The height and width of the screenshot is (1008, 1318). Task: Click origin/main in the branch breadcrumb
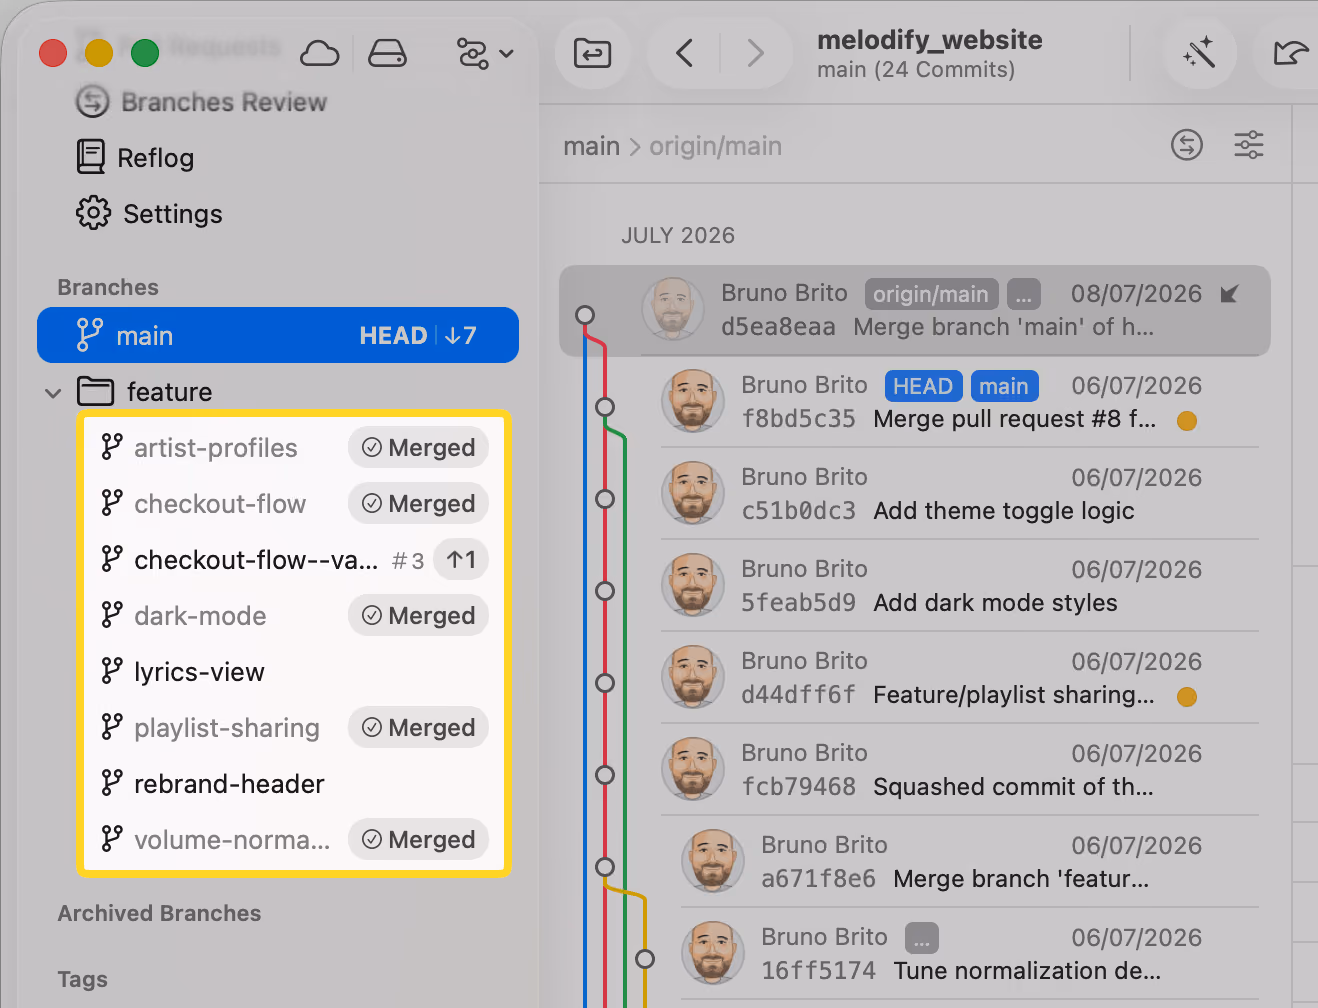pyautogui.click(x=716, y=146)
